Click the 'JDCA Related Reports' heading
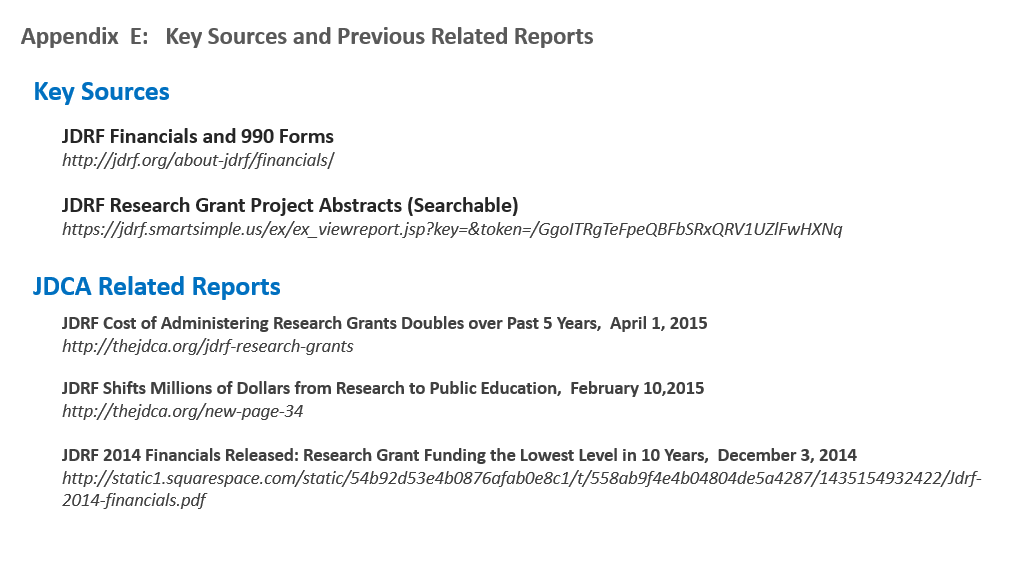The image size is (1024, 576). (157, 287)
